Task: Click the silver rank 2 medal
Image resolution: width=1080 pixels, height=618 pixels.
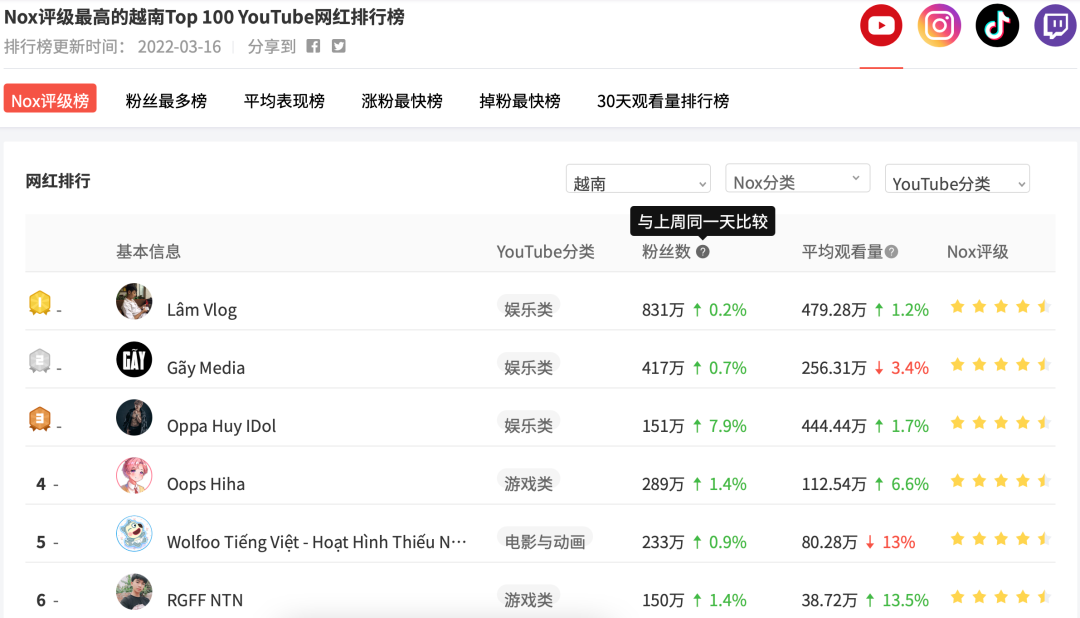Action: click(40, 360)
